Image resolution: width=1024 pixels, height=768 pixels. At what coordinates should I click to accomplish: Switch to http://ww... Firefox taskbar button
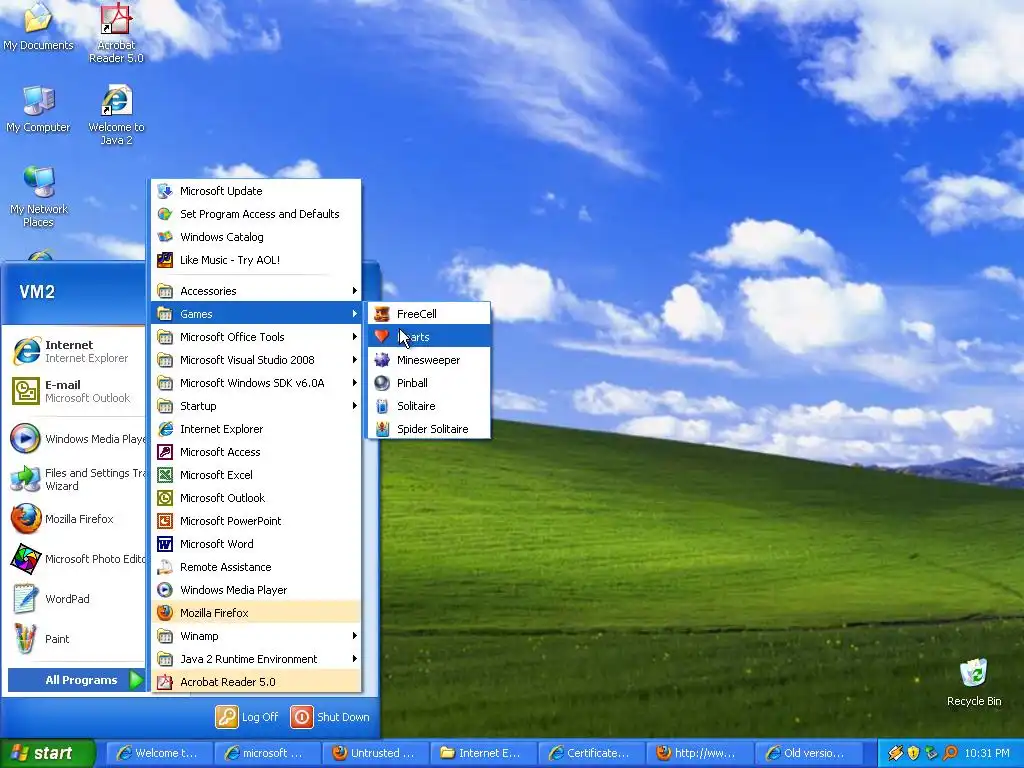tap(700, 754)
